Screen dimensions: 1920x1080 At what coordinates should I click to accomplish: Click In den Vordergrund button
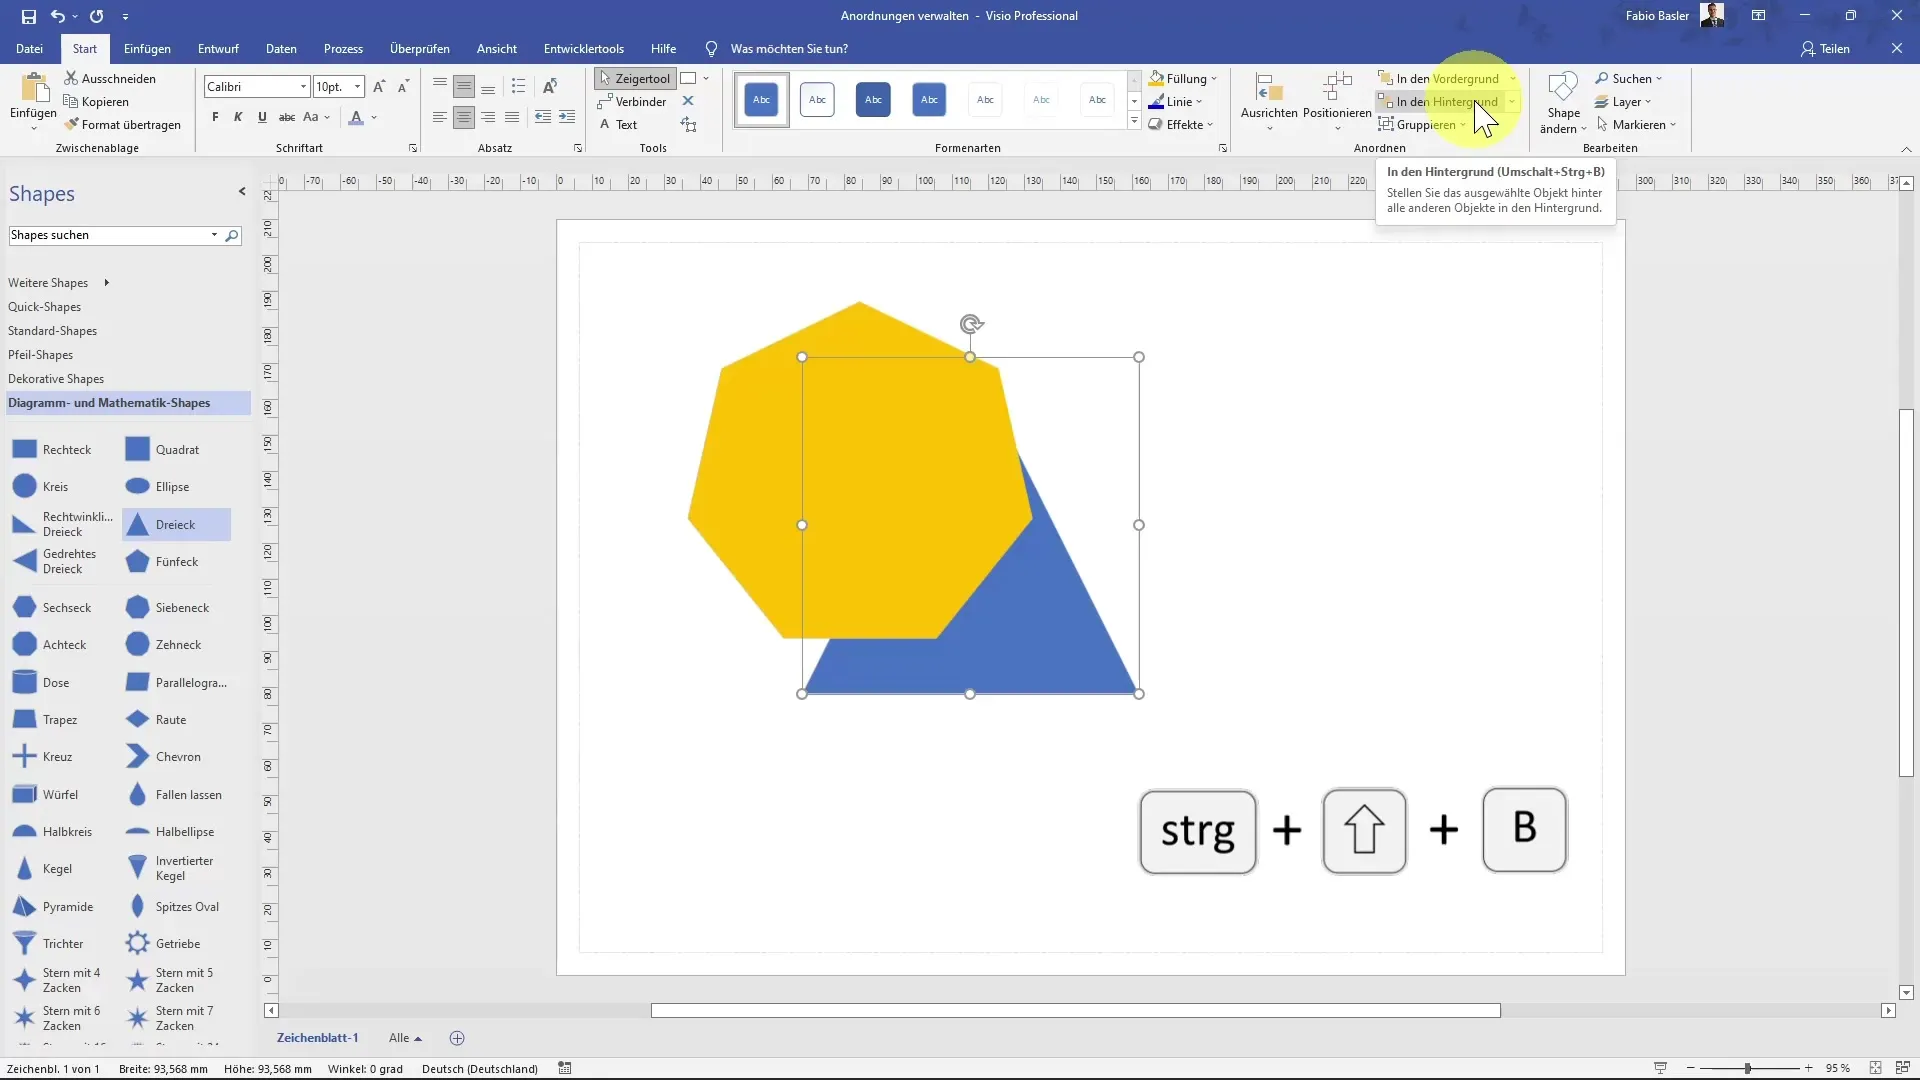[1438, 78]
